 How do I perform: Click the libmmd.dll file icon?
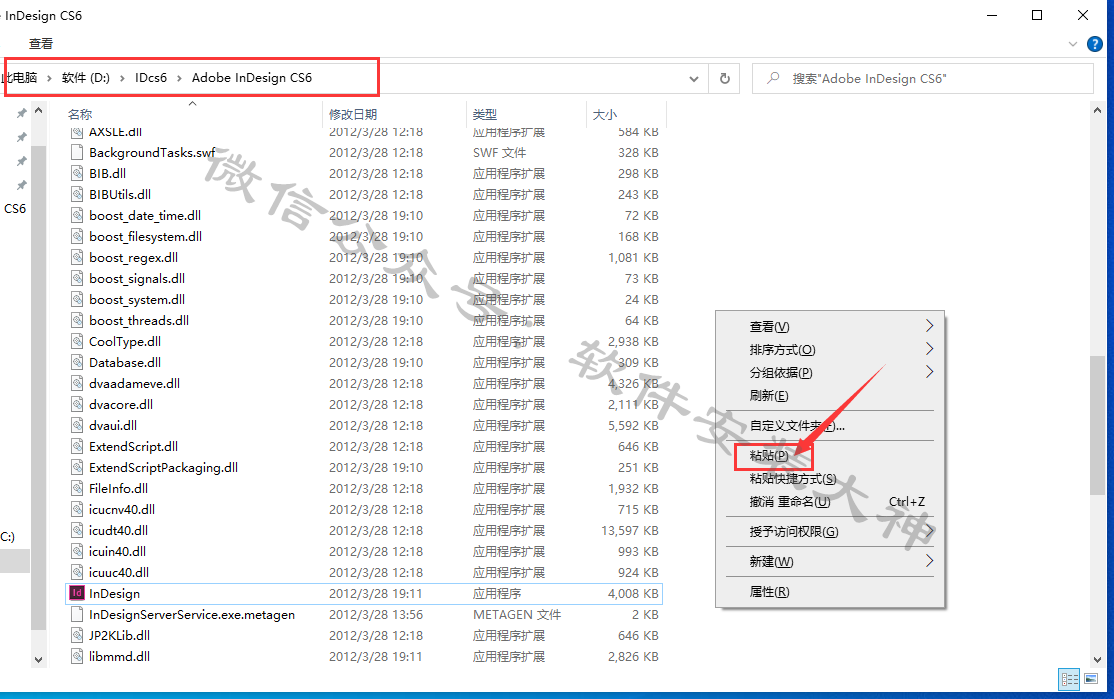point(77,656)
